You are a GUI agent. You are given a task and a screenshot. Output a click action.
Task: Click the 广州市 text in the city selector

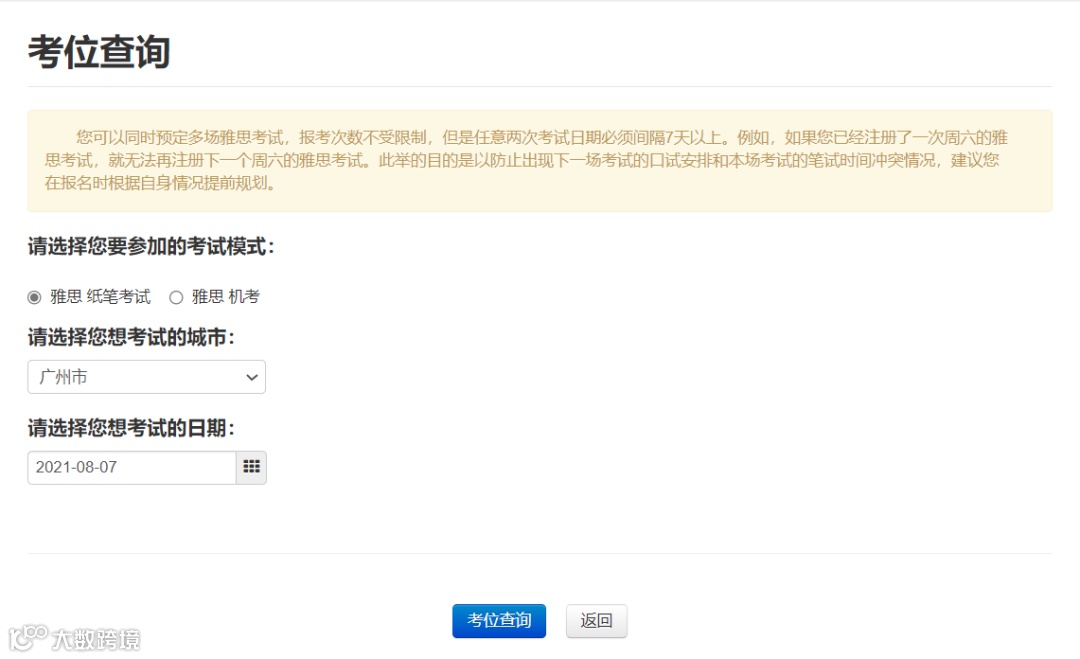click(x=63, y=377)
